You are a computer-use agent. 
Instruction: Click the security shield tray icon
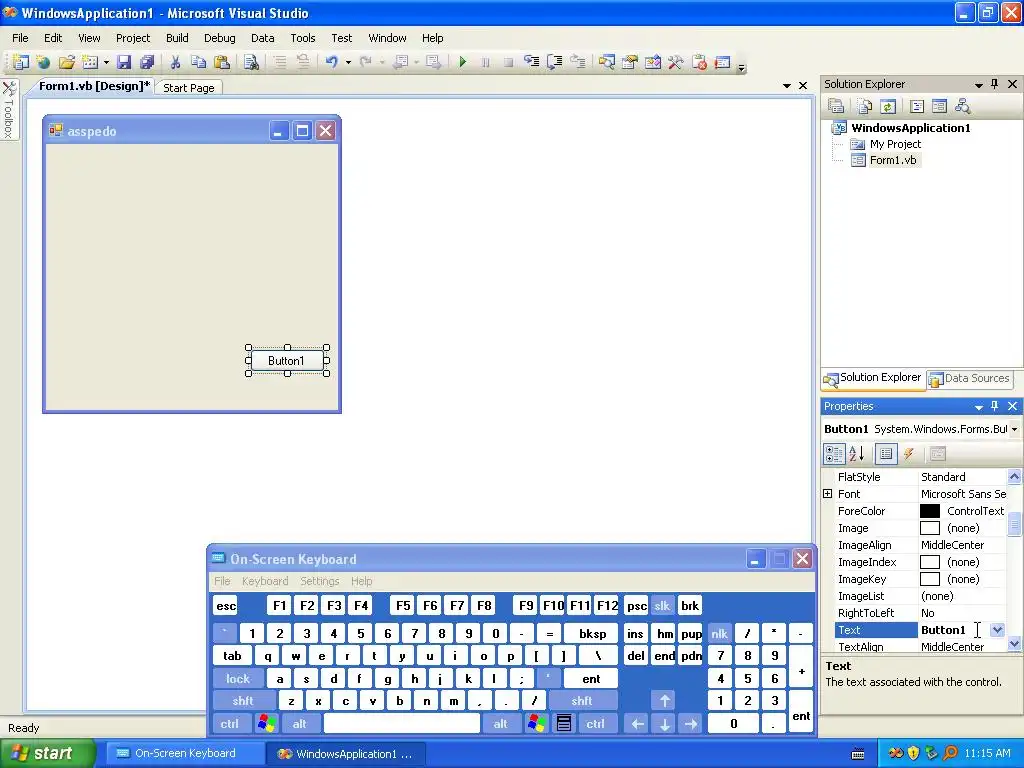click(x=913, y=753)
